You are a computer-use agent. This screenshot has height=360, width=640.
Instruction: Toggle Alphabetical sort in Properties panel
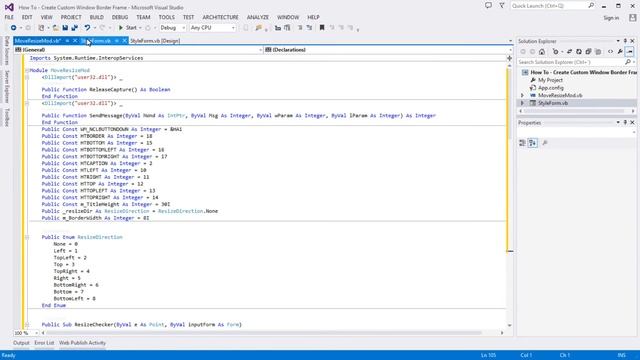click(533, 143)
